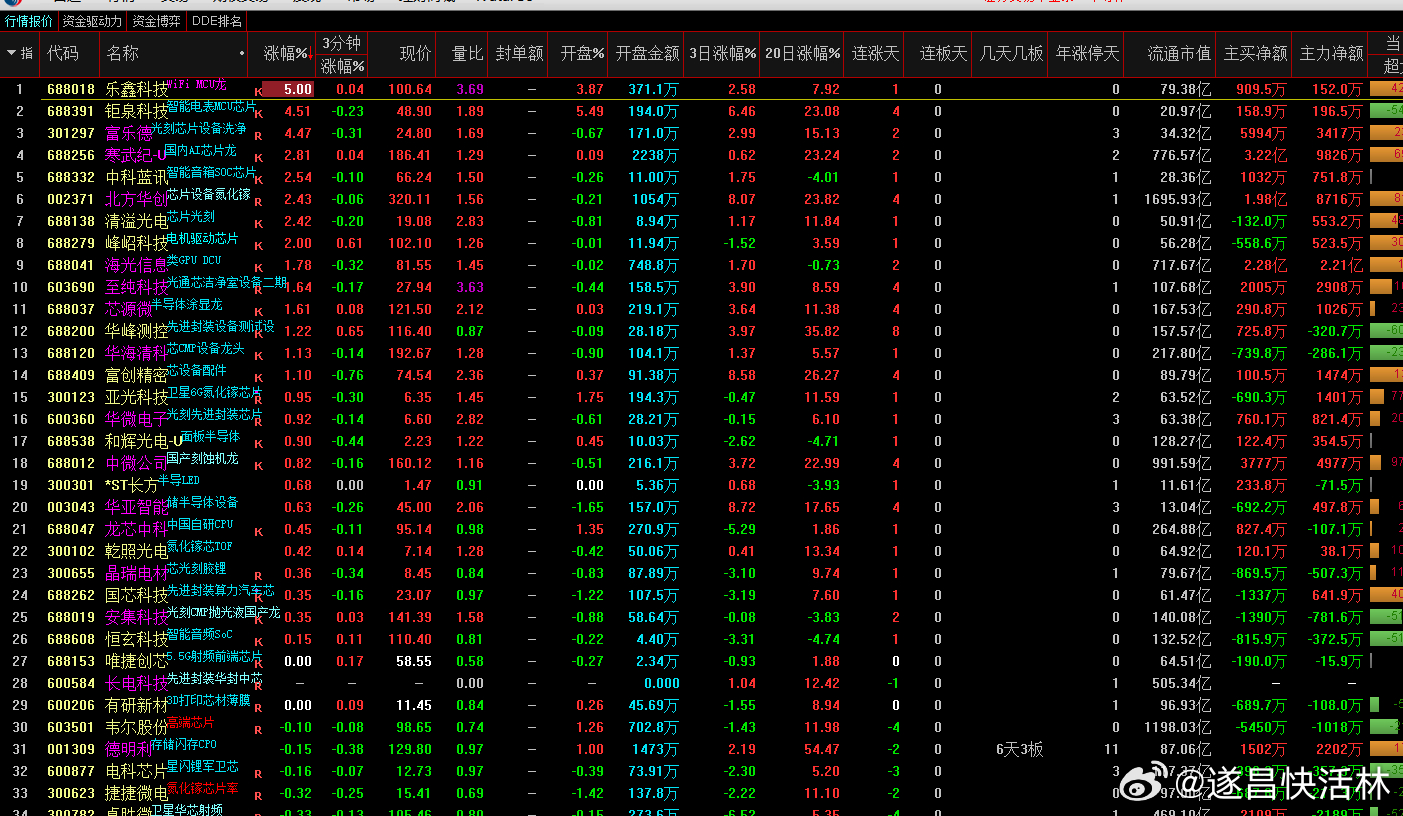Image resolution: width=1403 pixels, height=816 pixels.
Task: Click the R marker on 北方华创 row
Action: coord(258,202)
